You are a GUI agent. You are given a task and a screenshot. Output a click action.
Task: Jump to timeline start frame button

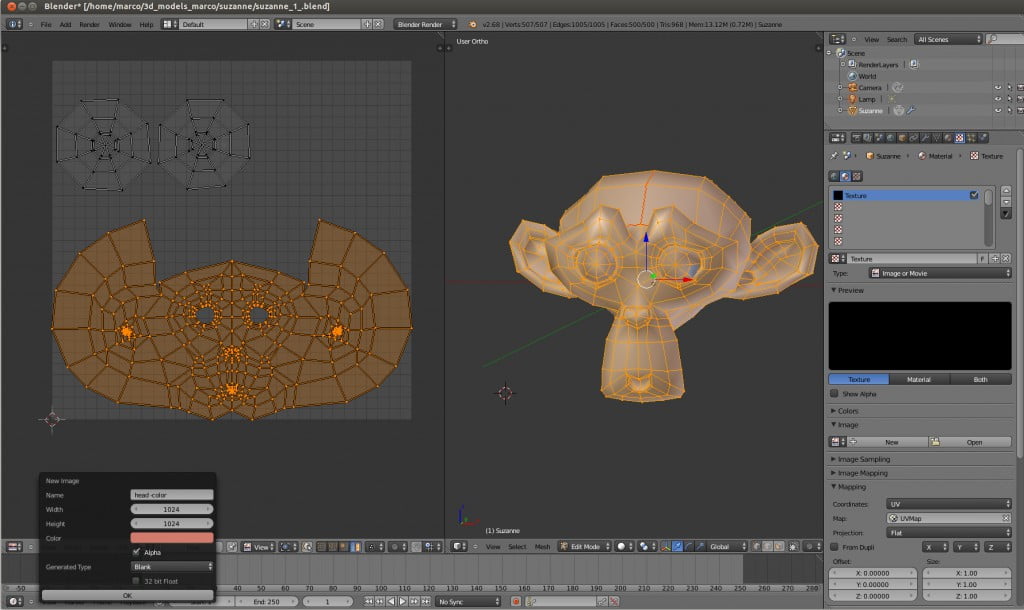[369, 602]
